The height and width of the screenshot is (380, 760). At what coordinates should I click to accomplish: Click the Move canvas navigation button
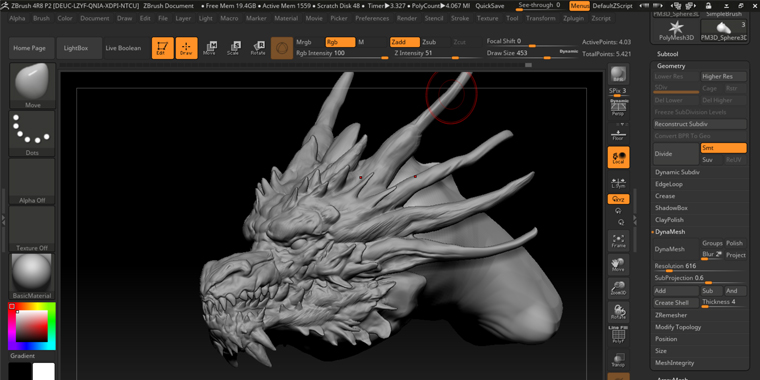(x=618, y=265)
